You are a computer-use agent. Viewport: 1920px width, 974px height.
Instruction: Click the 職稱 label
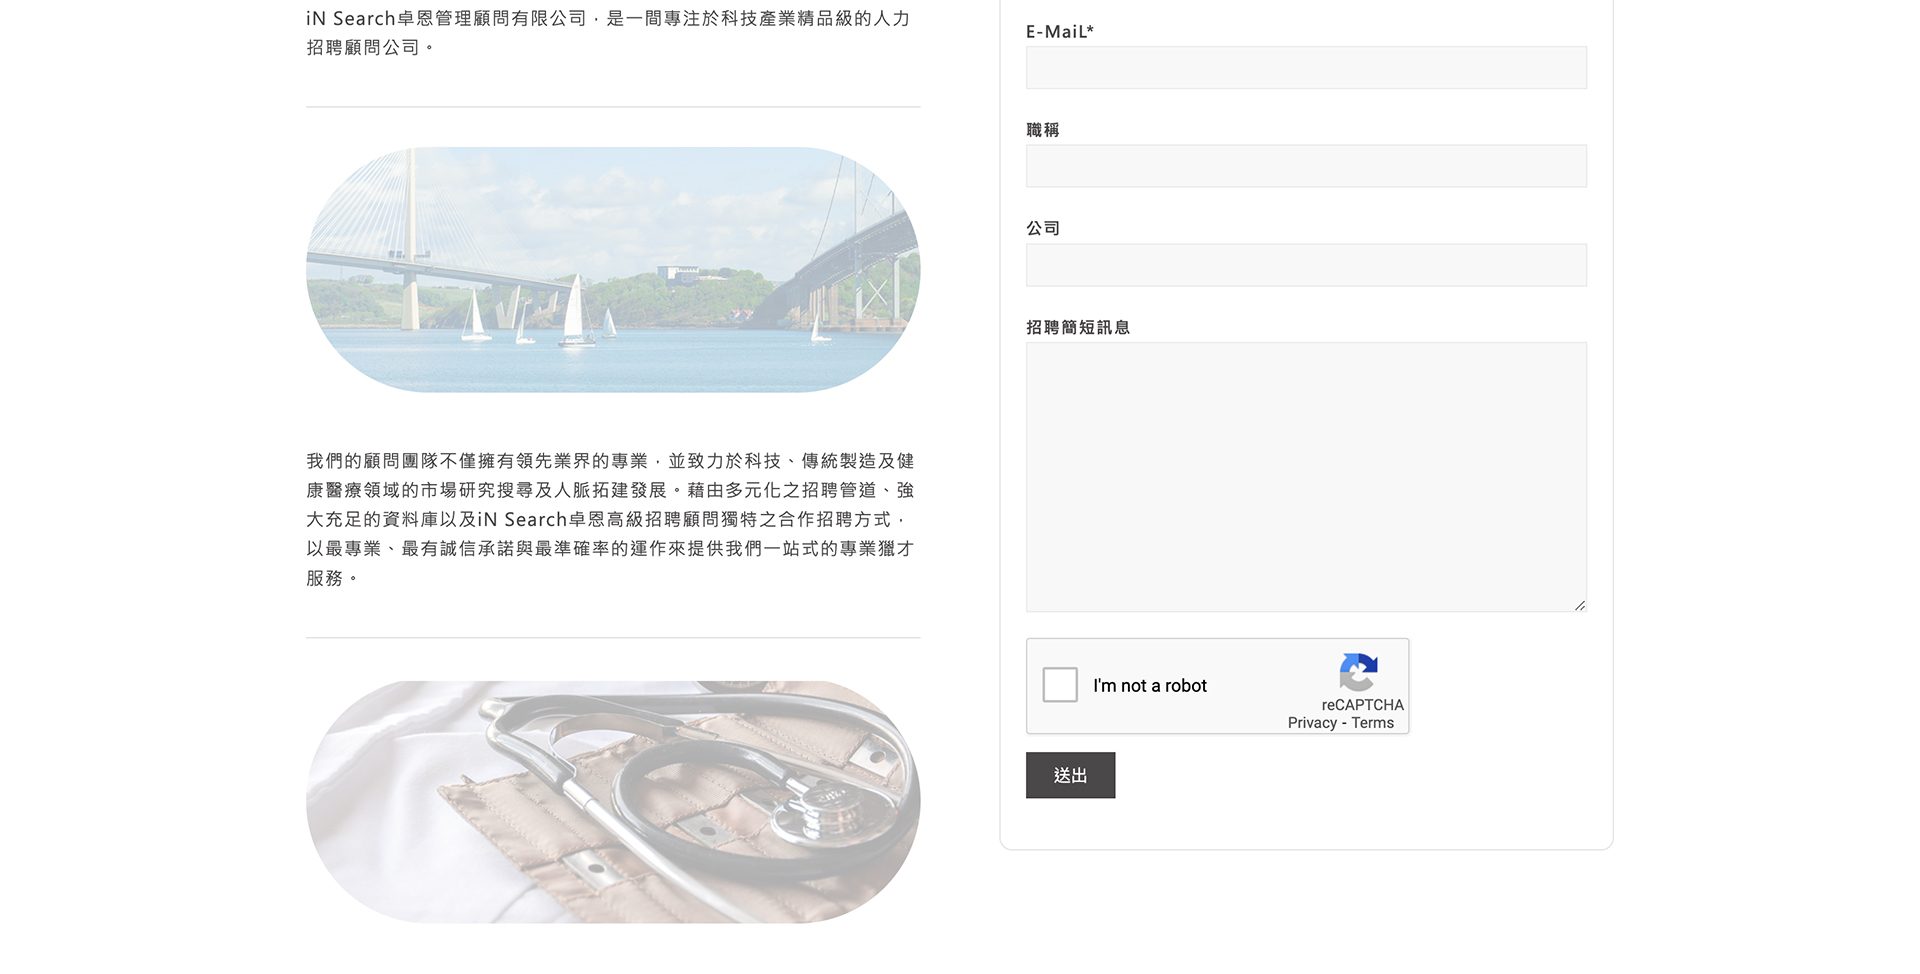coord(1043,130)
